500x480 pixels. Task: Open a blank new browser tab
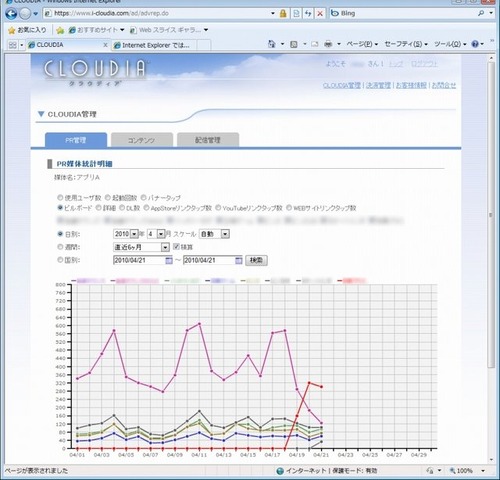[x=204, y=45]
